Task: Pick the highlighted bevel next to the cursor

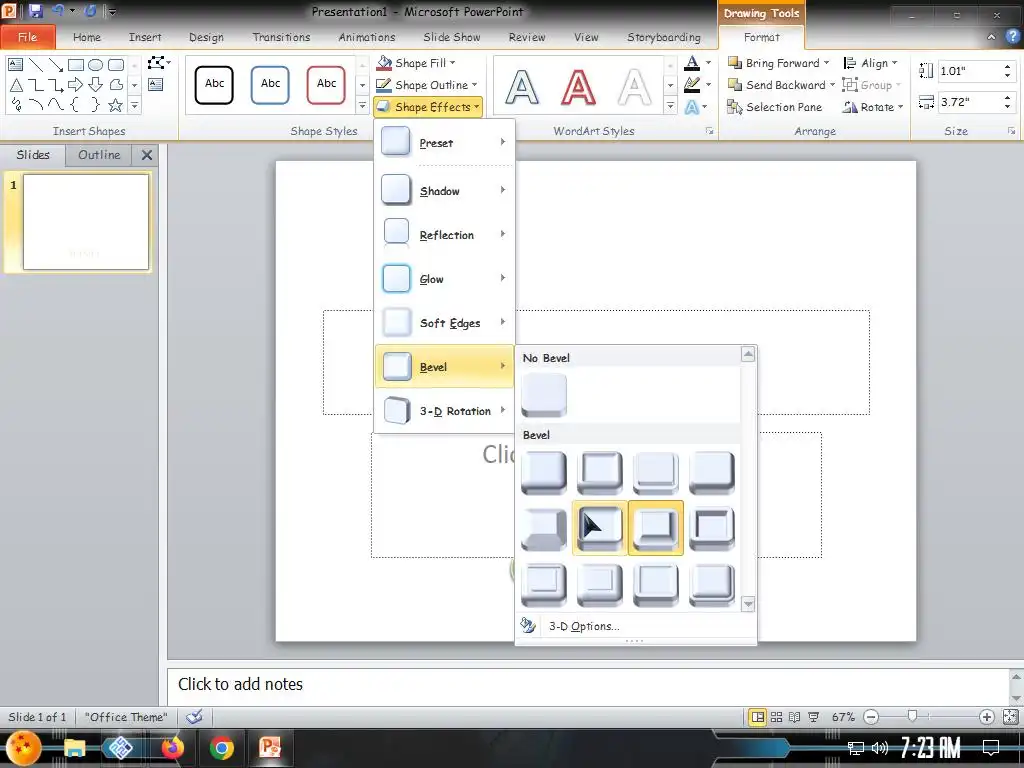Action: tap(656, 528)
